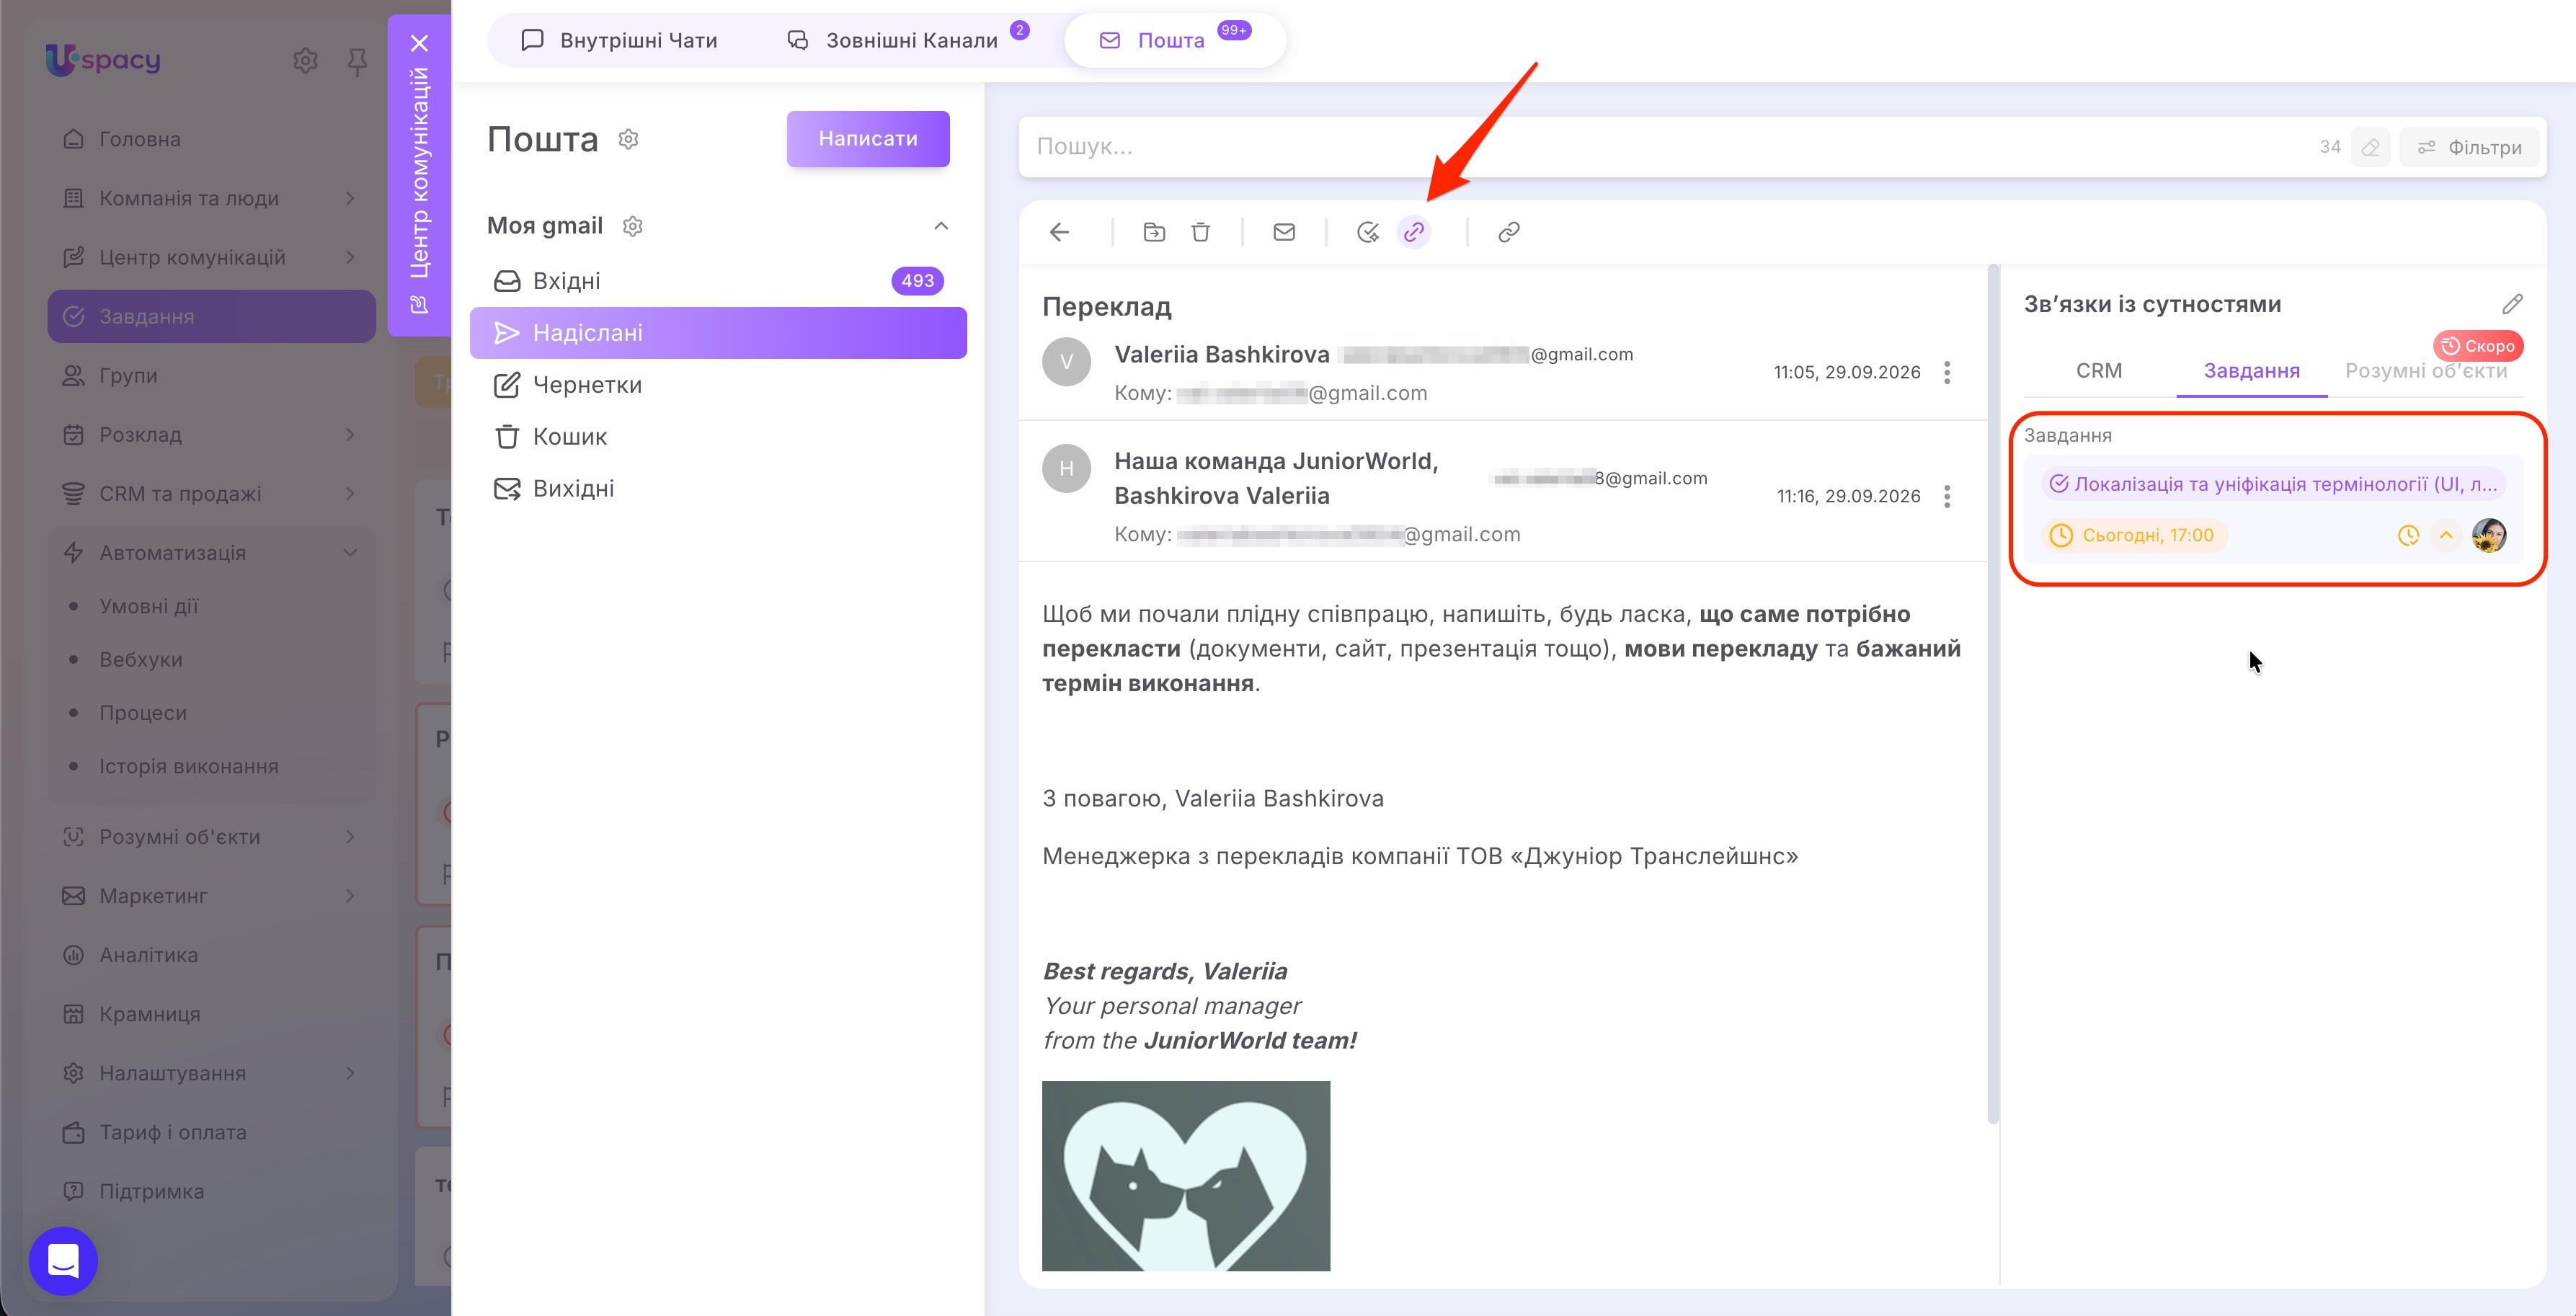
Task: Collapse the Автоматизація sidebar section
Action: pos(350,553)
